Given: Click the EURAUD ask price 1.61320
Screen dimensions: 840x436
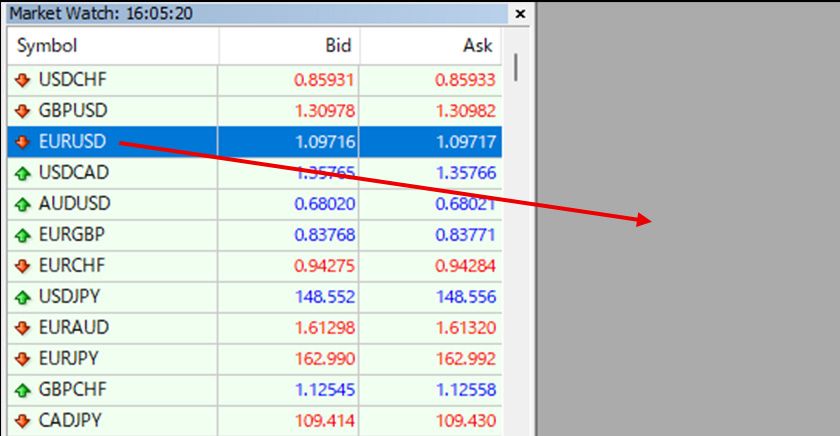Looking at the screenshot, I should (x=465, y=328).
